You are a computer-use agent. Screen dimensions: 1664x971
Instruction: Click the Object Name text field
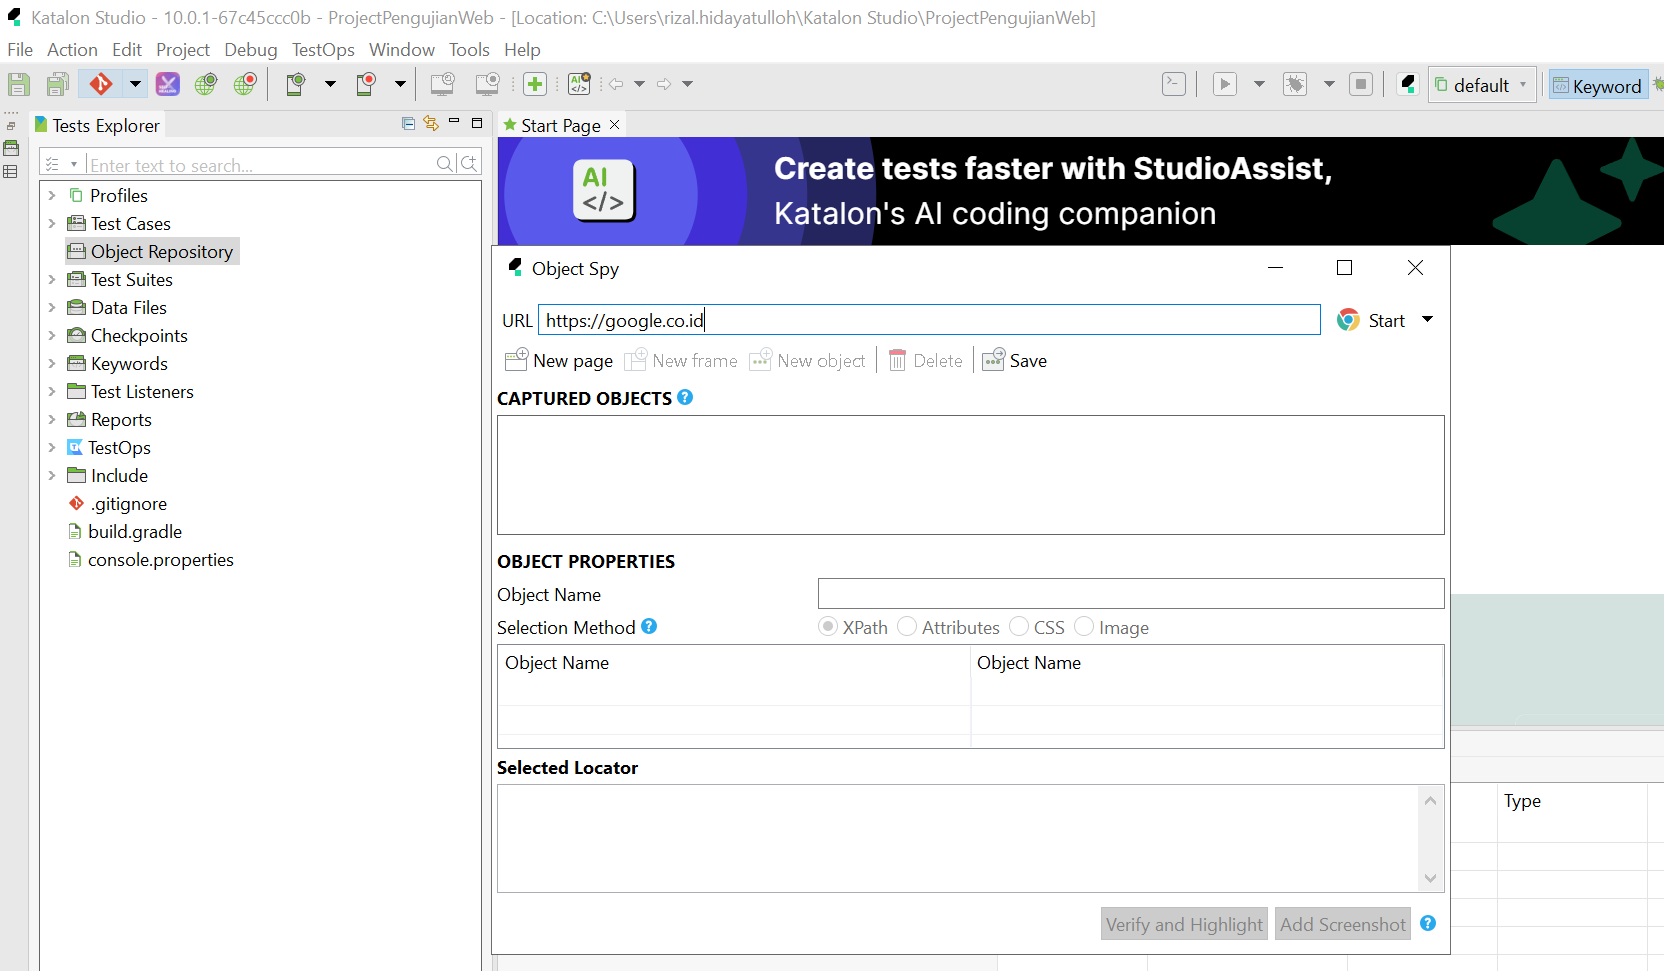(x=1131, y=593)
